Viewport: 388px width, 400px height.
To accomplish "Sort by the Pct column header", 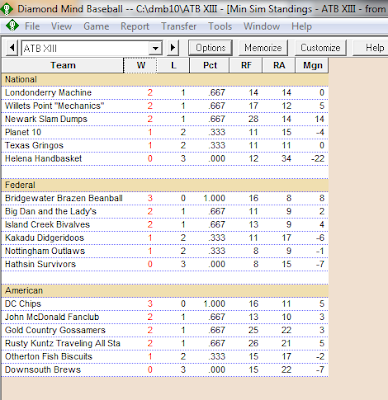I will pos(210,65).
